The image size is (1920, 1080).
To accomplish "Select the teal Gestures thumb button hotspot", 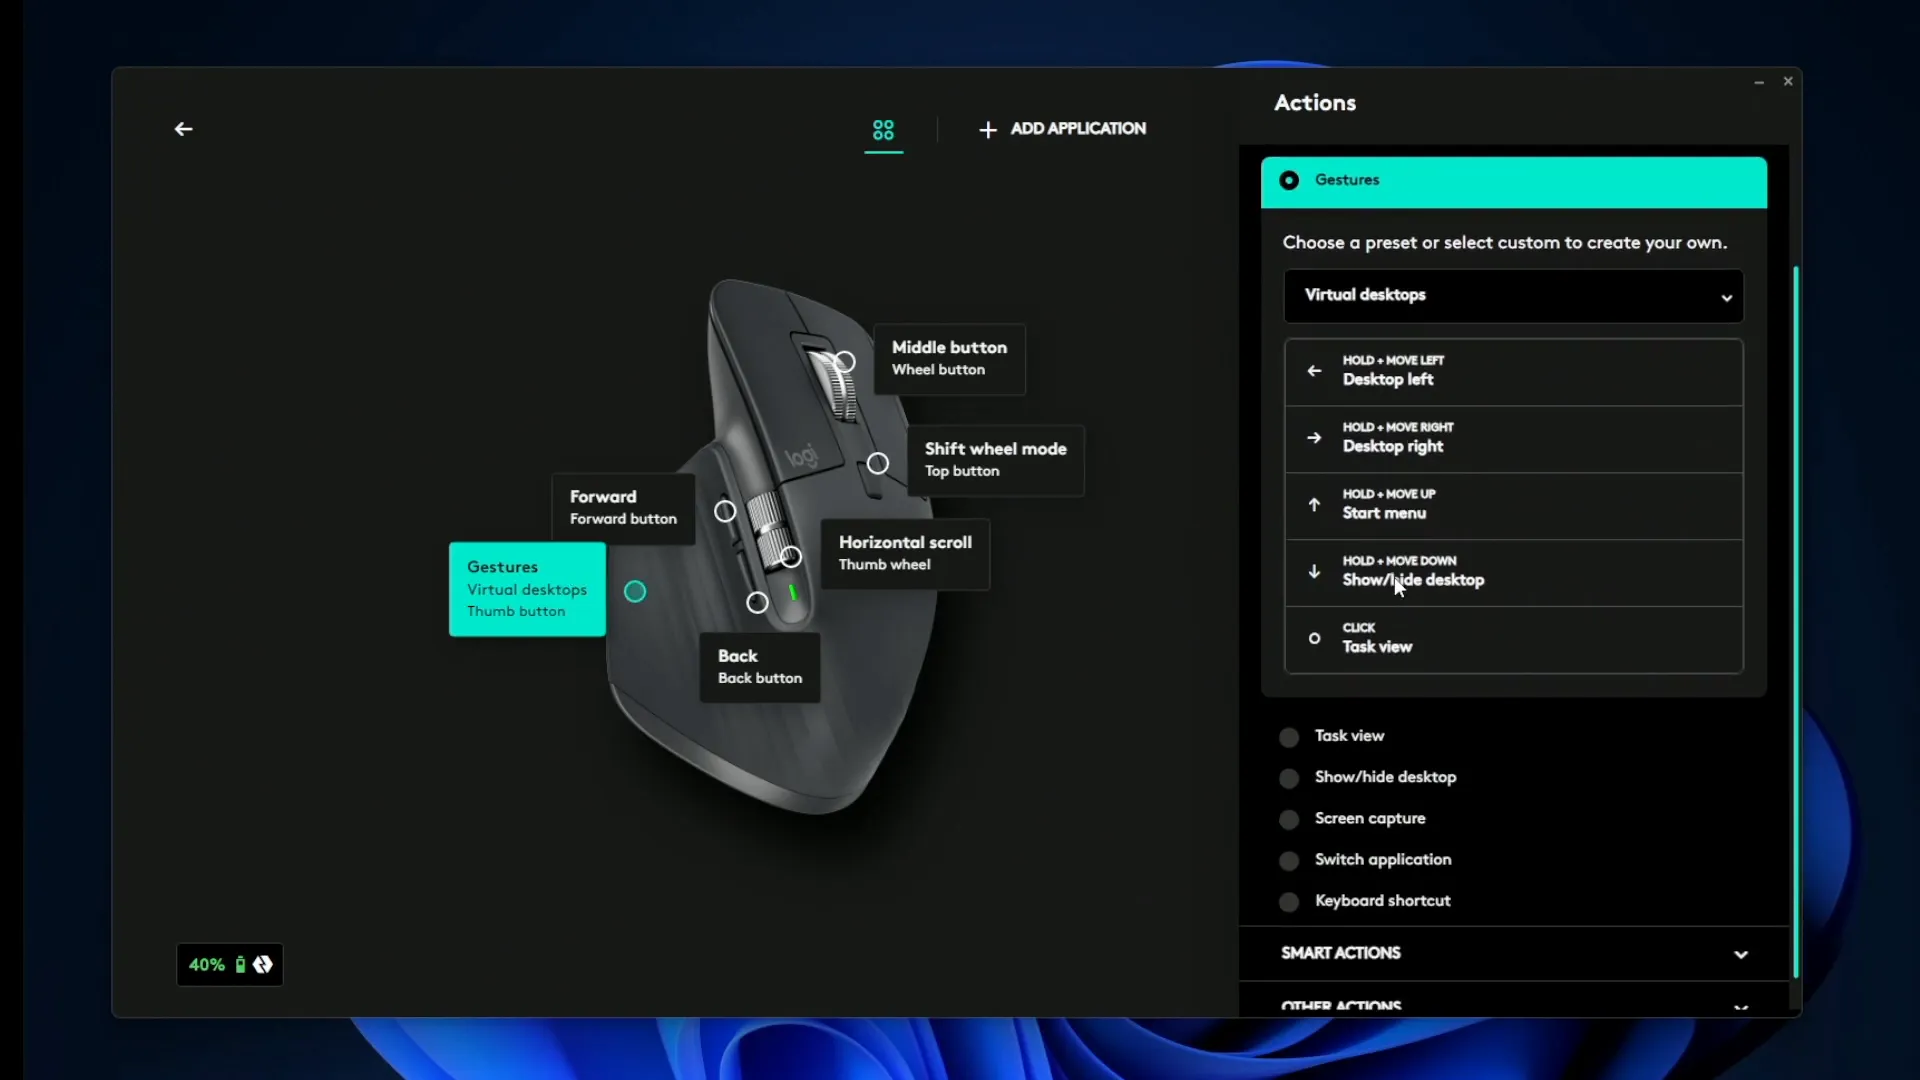I will [x=635, y=592].
